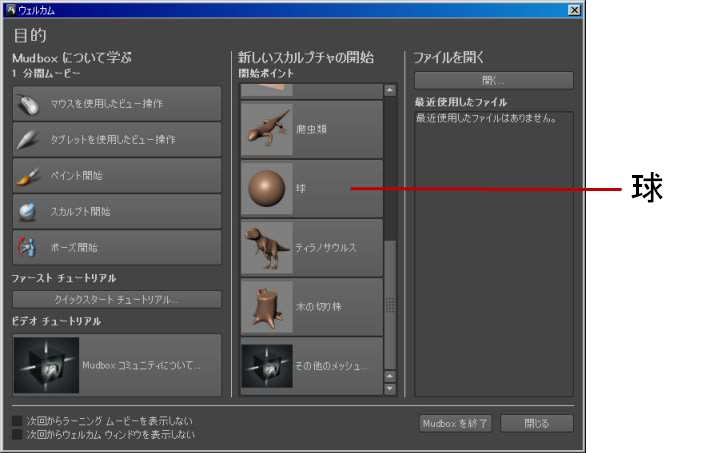Select the lizard 爬虫類 thumbnail
Viewport: 720px width, 453px height.
267,129
